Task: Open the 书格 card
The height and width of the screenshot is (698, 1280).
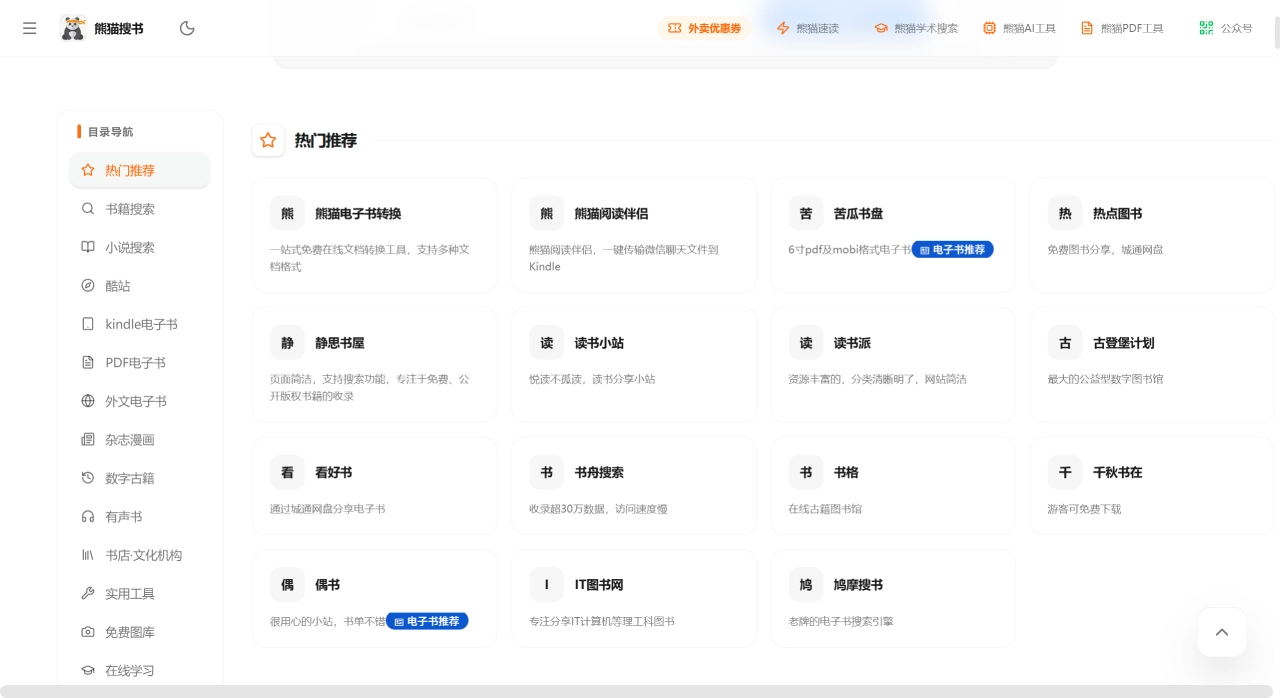Action: pyautogui.click(x=893, y=486)
